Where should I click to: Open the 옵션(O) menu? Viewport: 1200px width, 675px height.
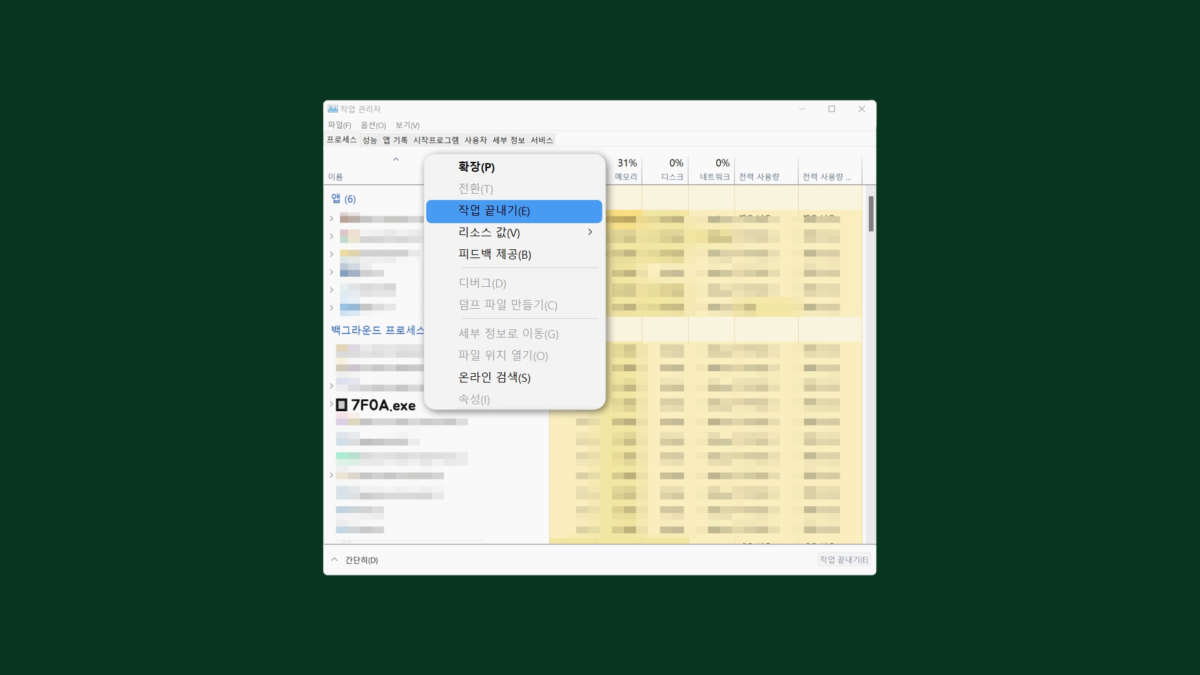point(373,125)
